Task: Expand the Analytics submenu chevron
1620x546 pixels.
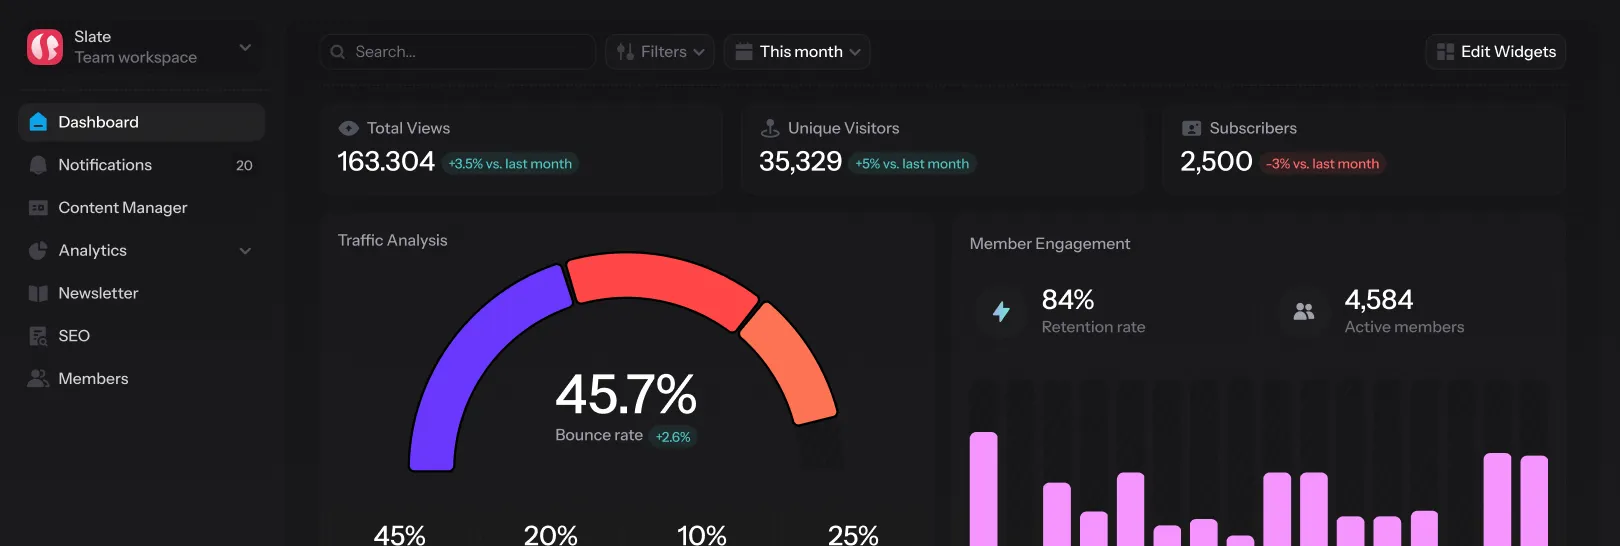Action: (245, 251)
